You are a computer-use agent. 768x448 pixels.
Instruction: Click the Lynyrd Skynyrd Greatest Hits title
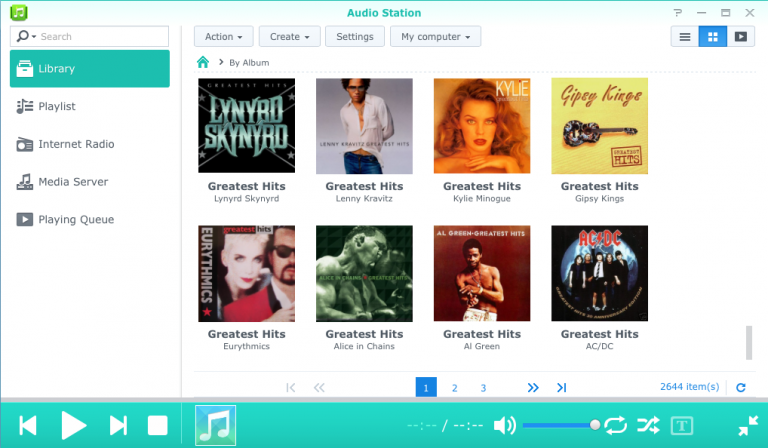click(246, 186)
